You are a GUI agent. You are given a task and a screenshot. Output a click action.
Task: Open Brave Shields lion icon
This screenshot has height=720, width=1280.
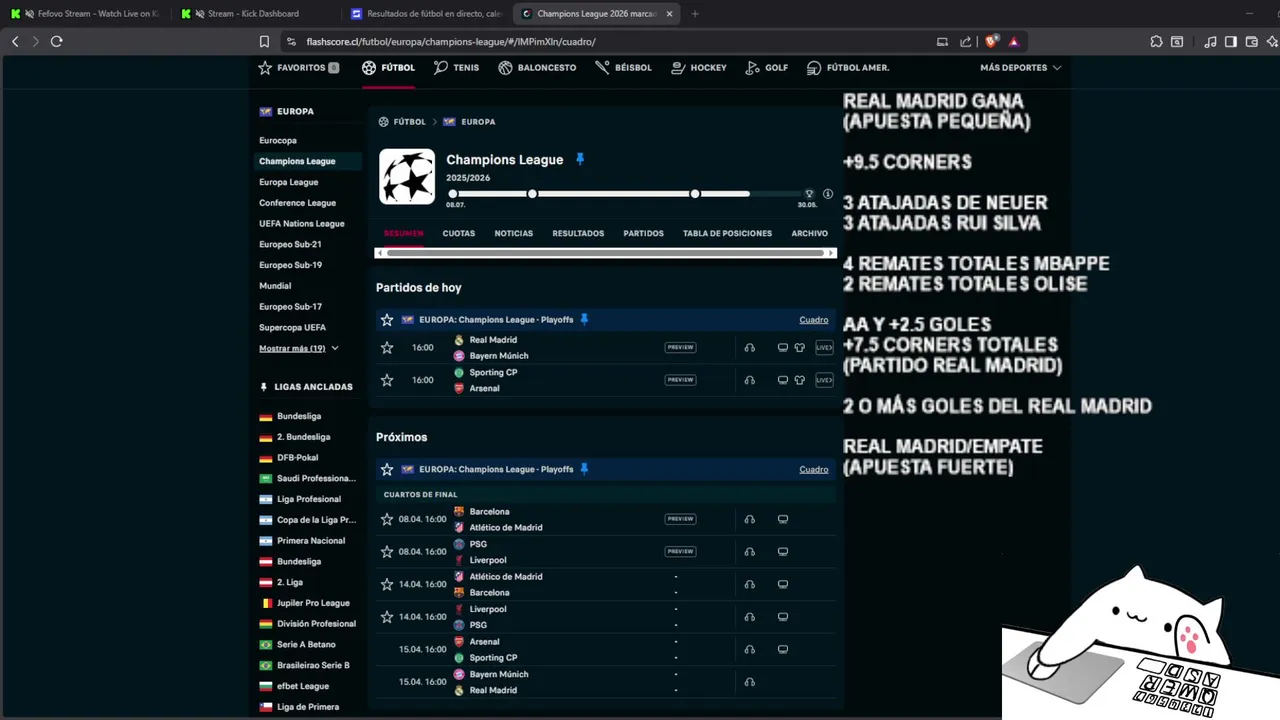tap(991, 41)
